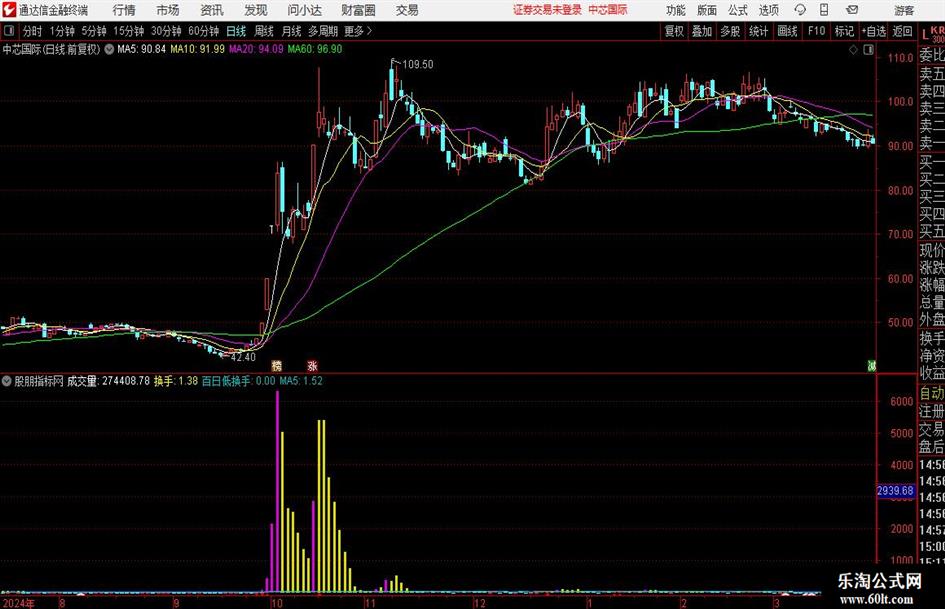Toggle the left side panel icon
The width and height of the screenshot is (945, 609).
[9, 31]
